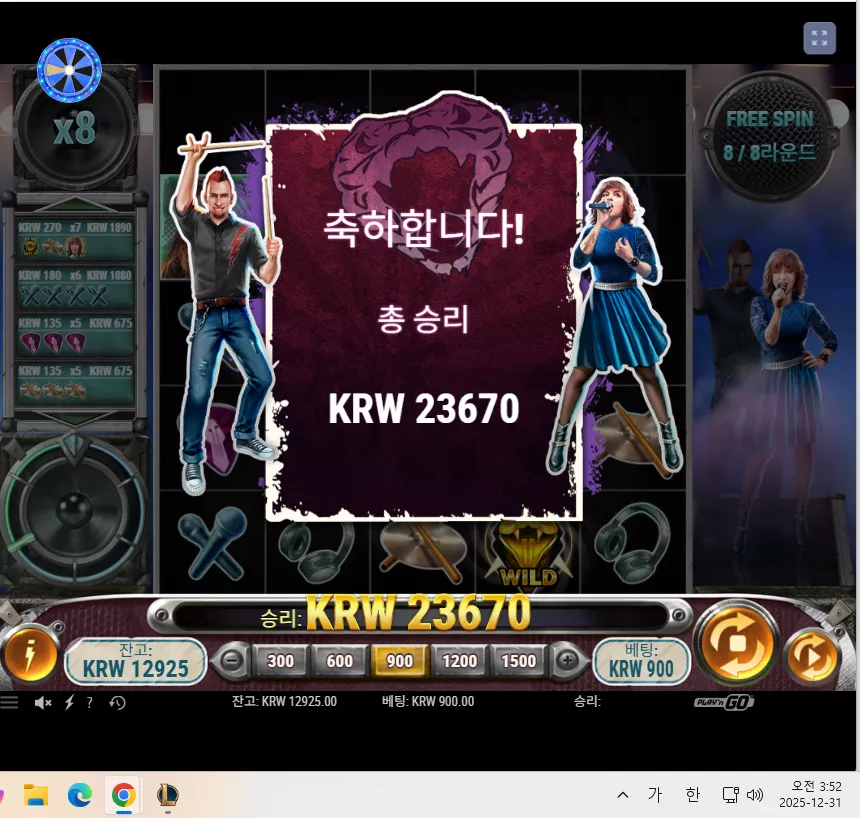The image size is (860, 818).
Task: Select the 1200 bet level
Action: point(459,661)
